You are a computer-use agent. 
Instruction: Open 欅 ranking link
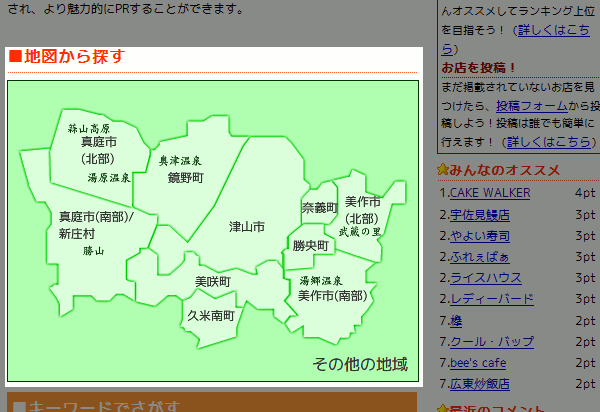tap(456, 321)
